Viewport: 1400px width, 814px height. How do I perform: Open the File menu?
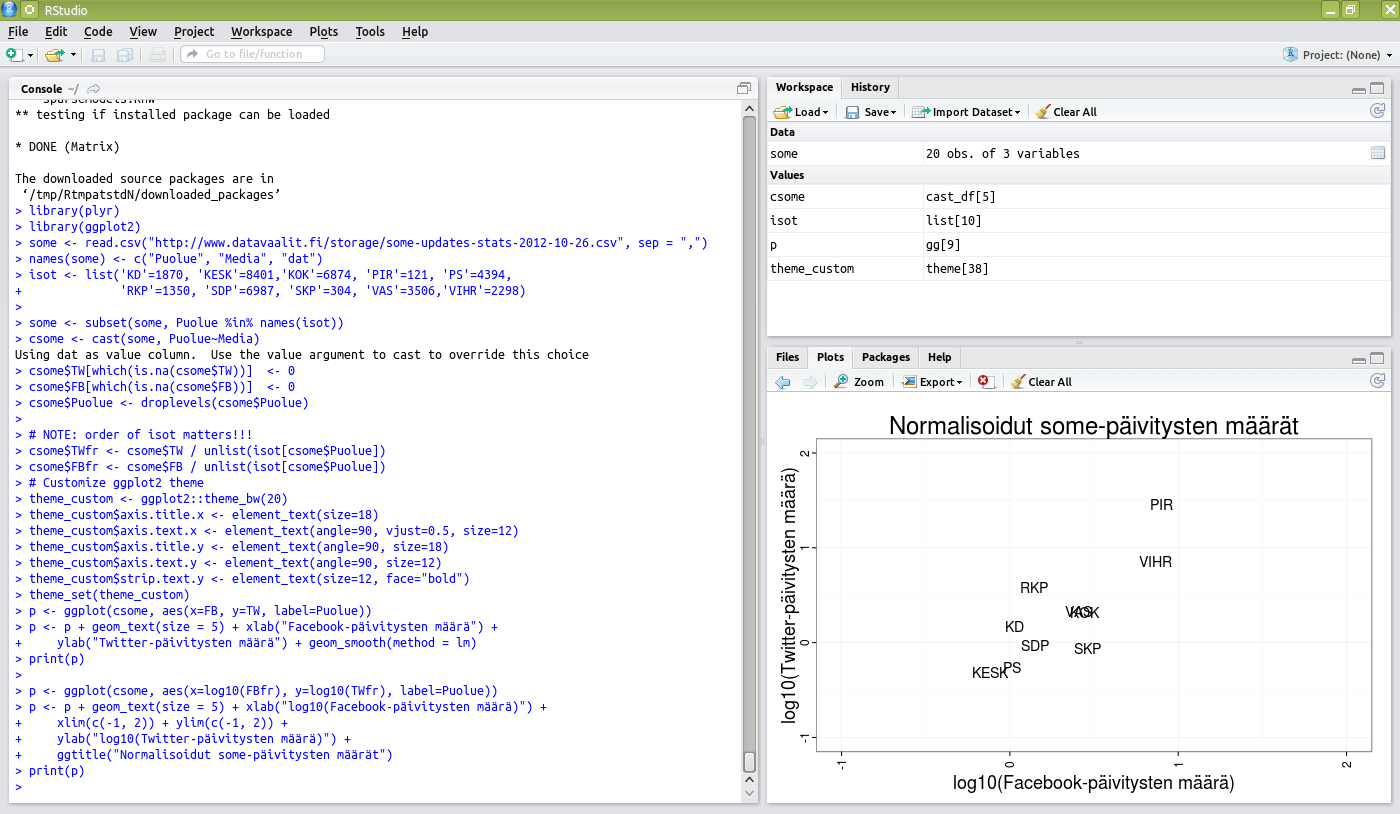[x=18, y=31]
